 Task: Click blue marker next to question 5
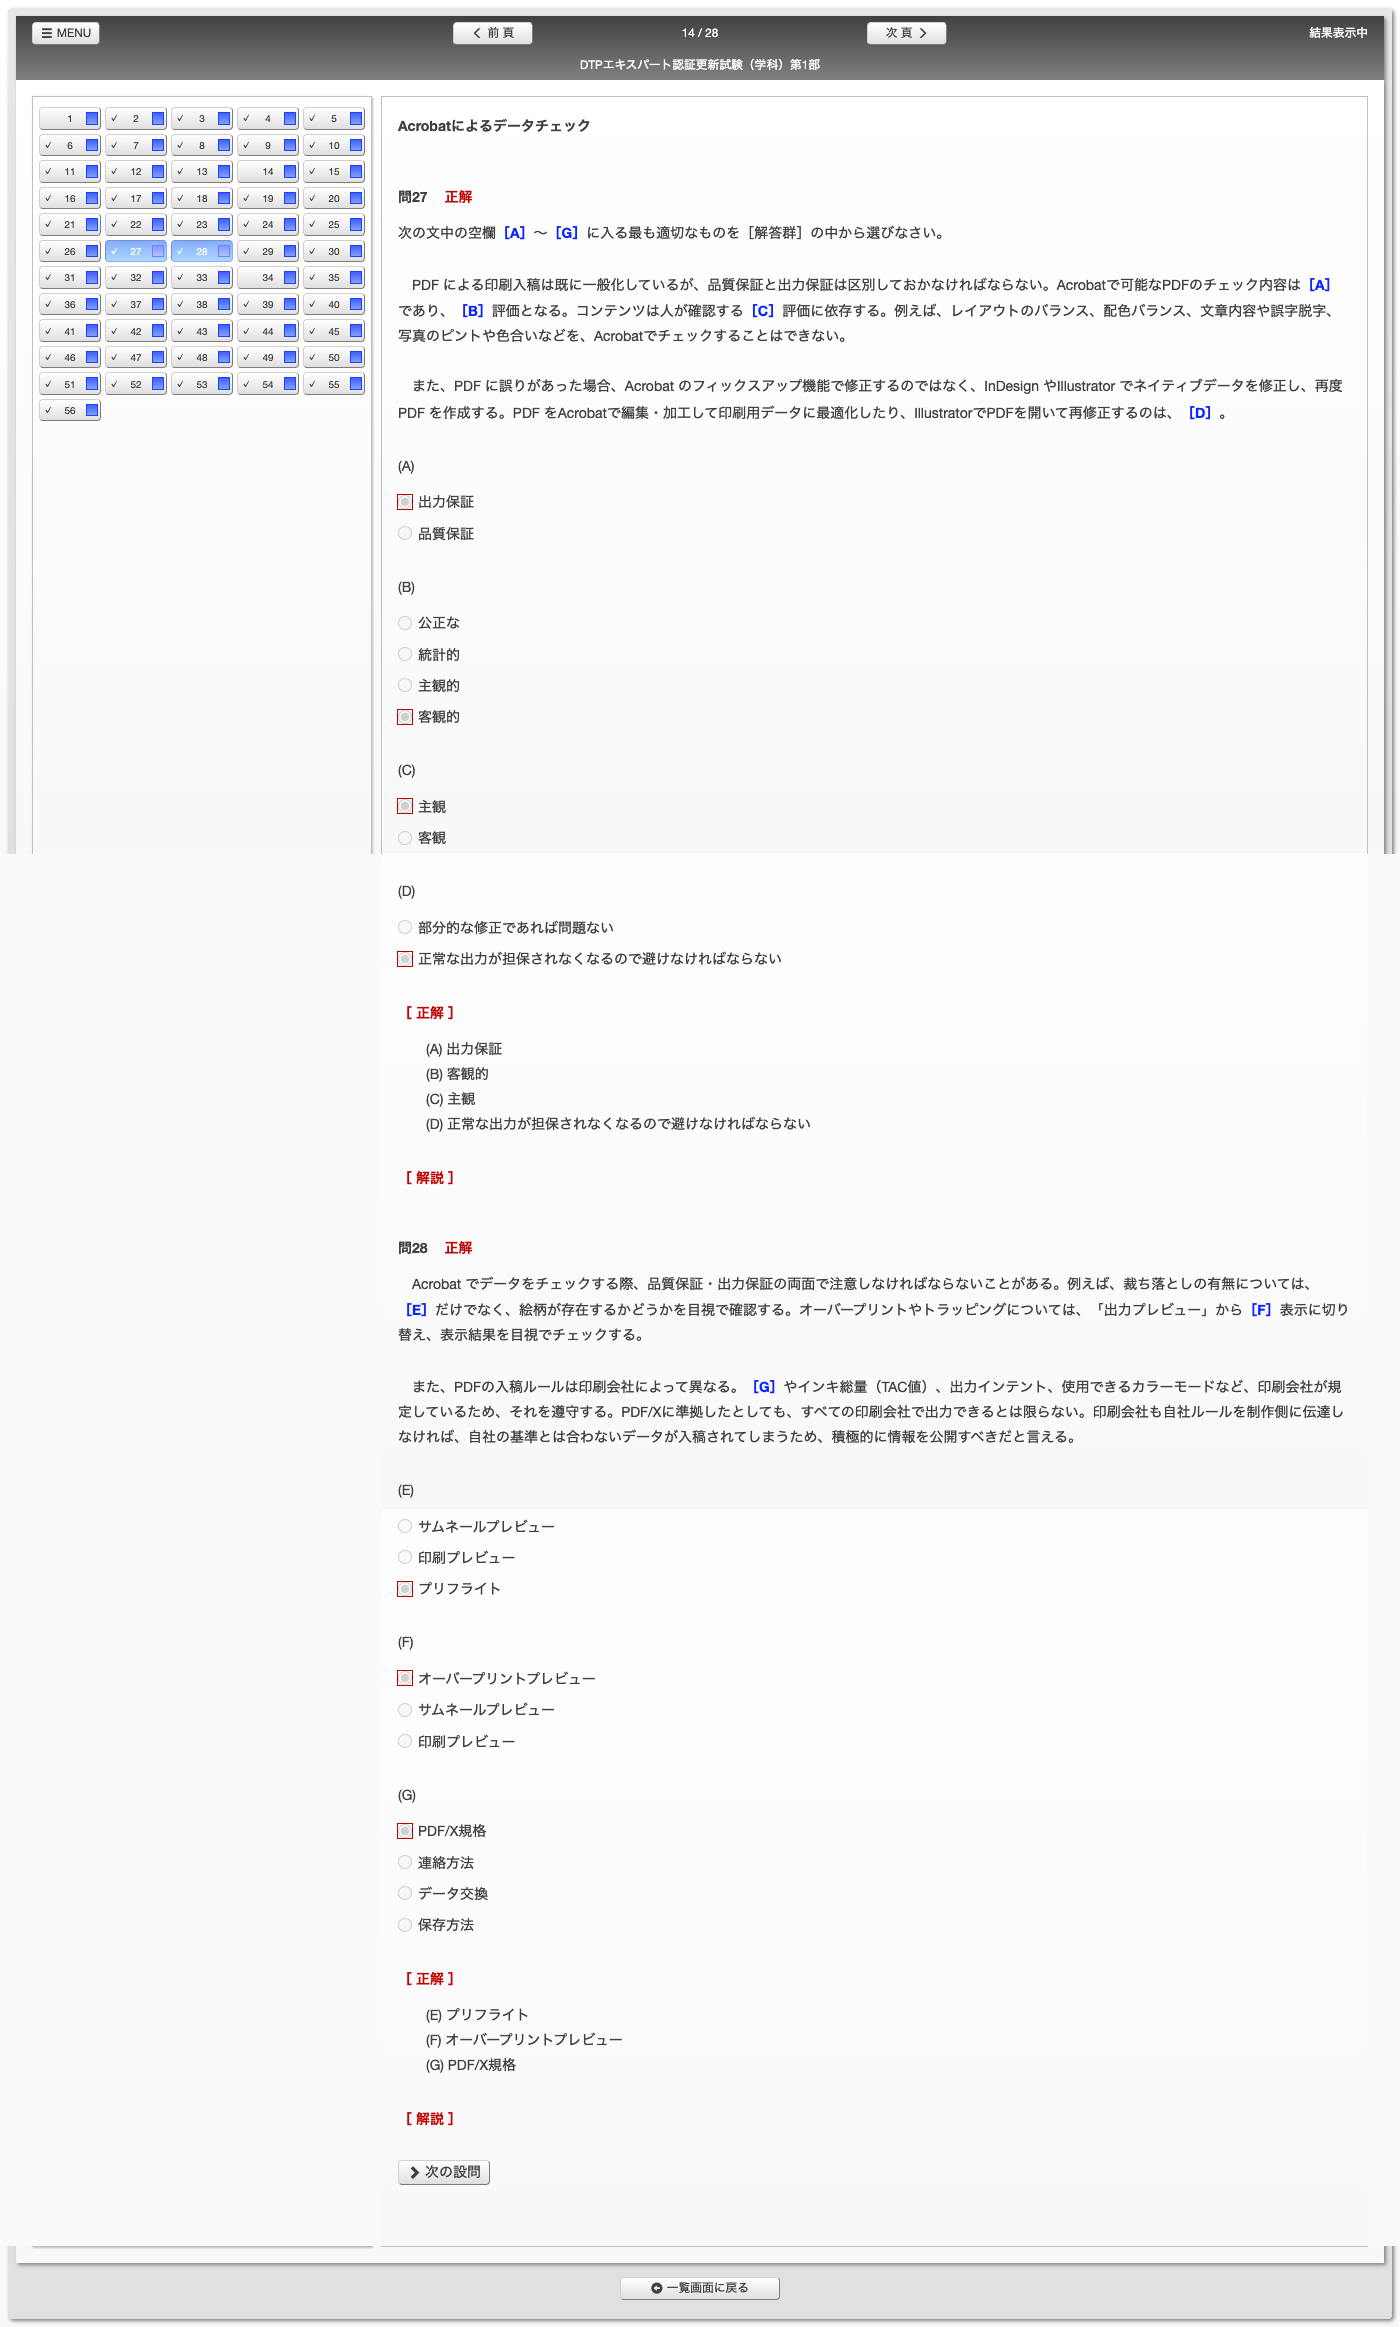[356, 119]
